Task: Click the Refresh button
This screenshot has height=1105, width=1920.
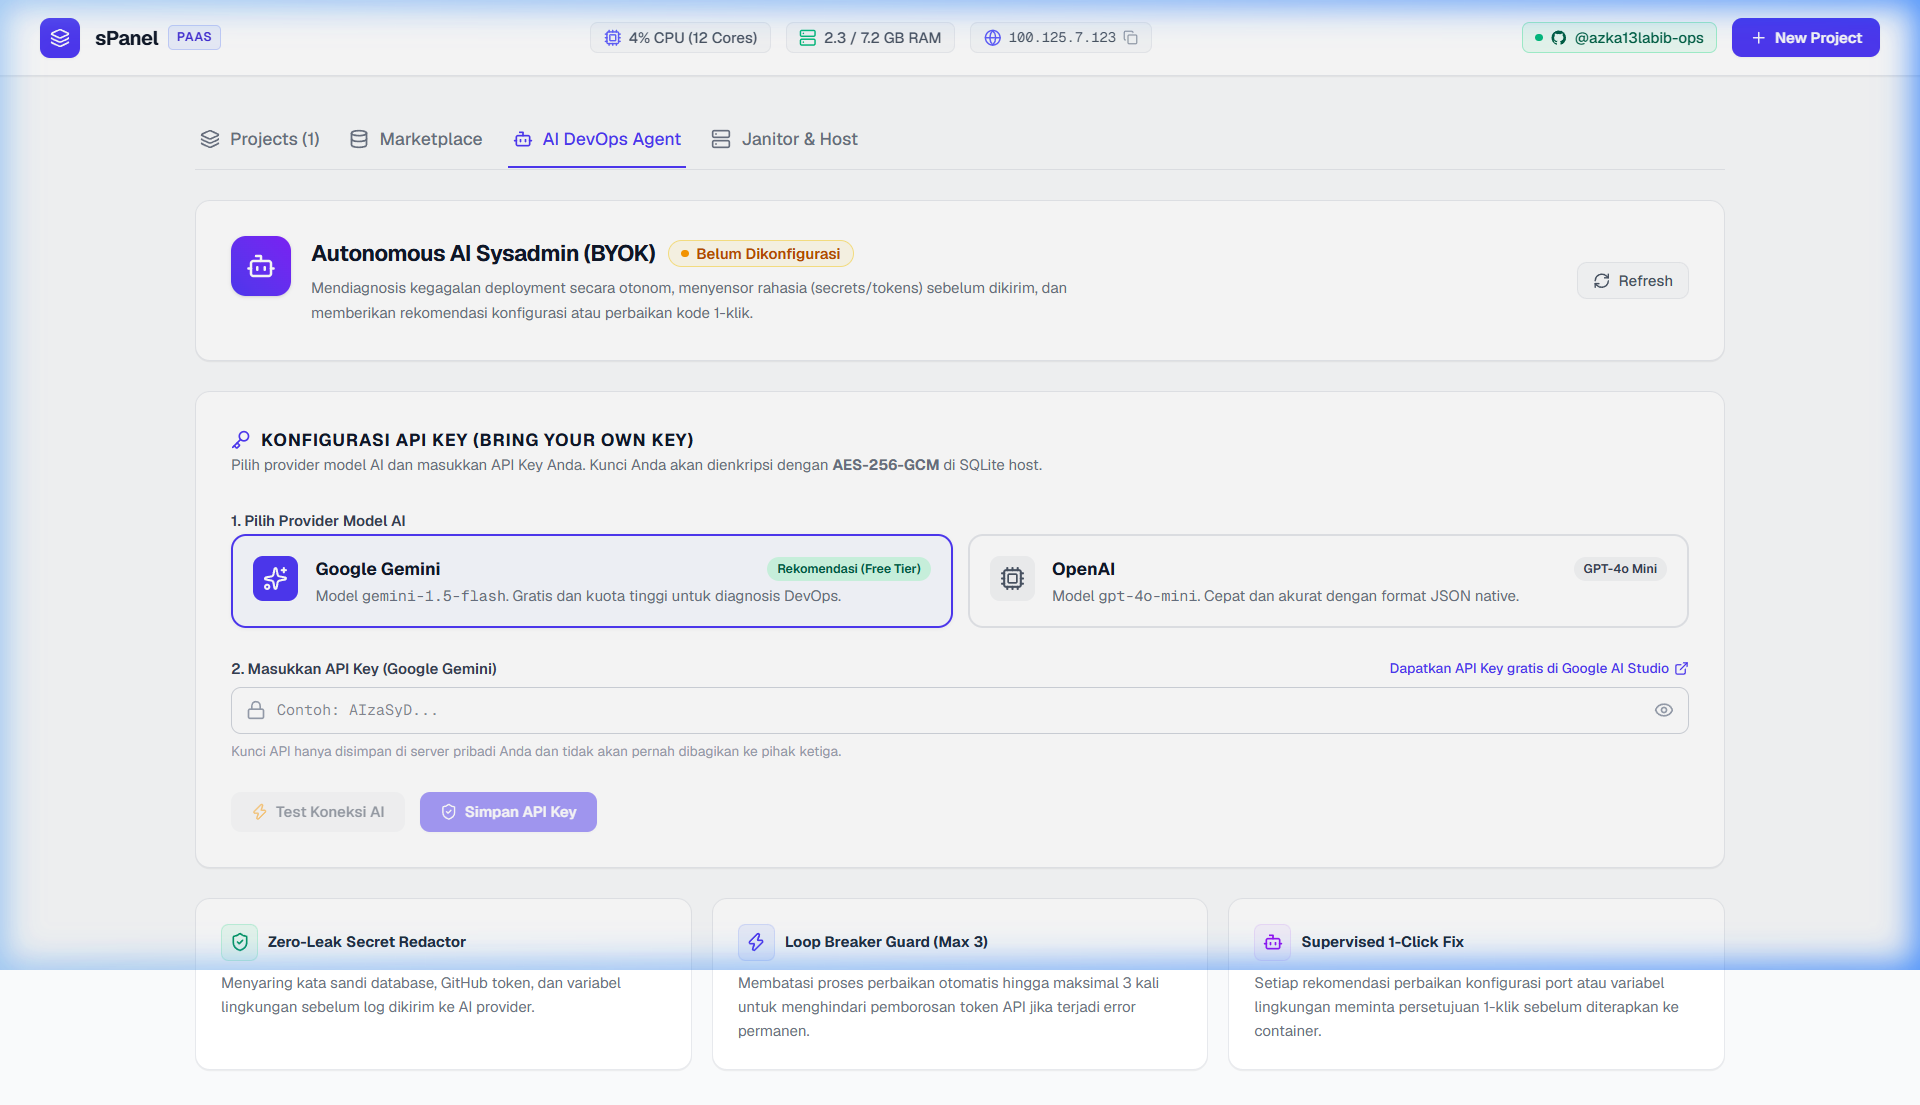Action: coord(1633,281)
